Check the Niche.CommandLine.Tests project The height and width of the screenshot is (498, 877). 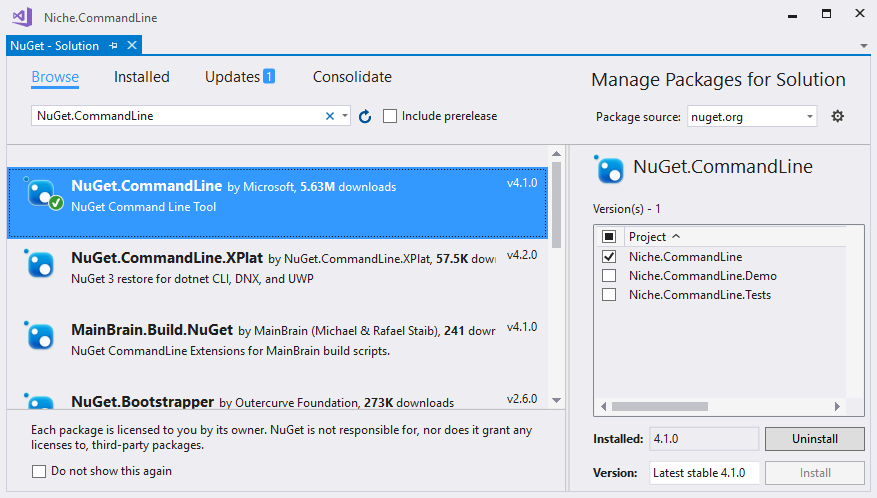(609, 295)
